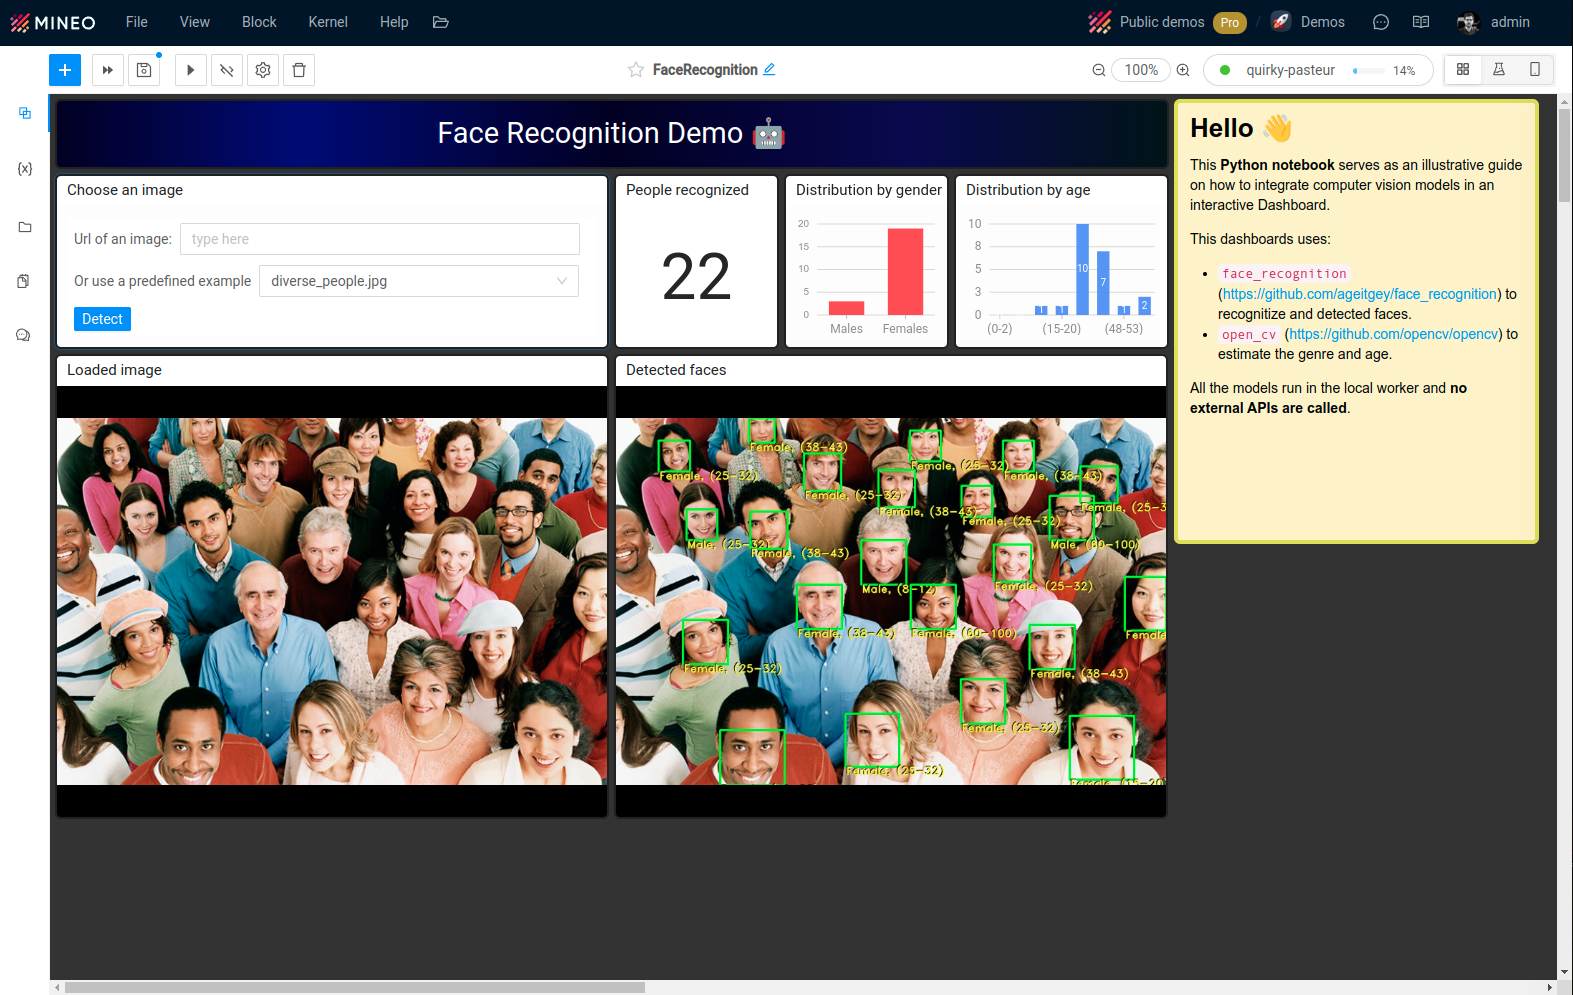Rename the notebook with the pencil edit icon
1573x995 pixels.
[x=769, y=70]
